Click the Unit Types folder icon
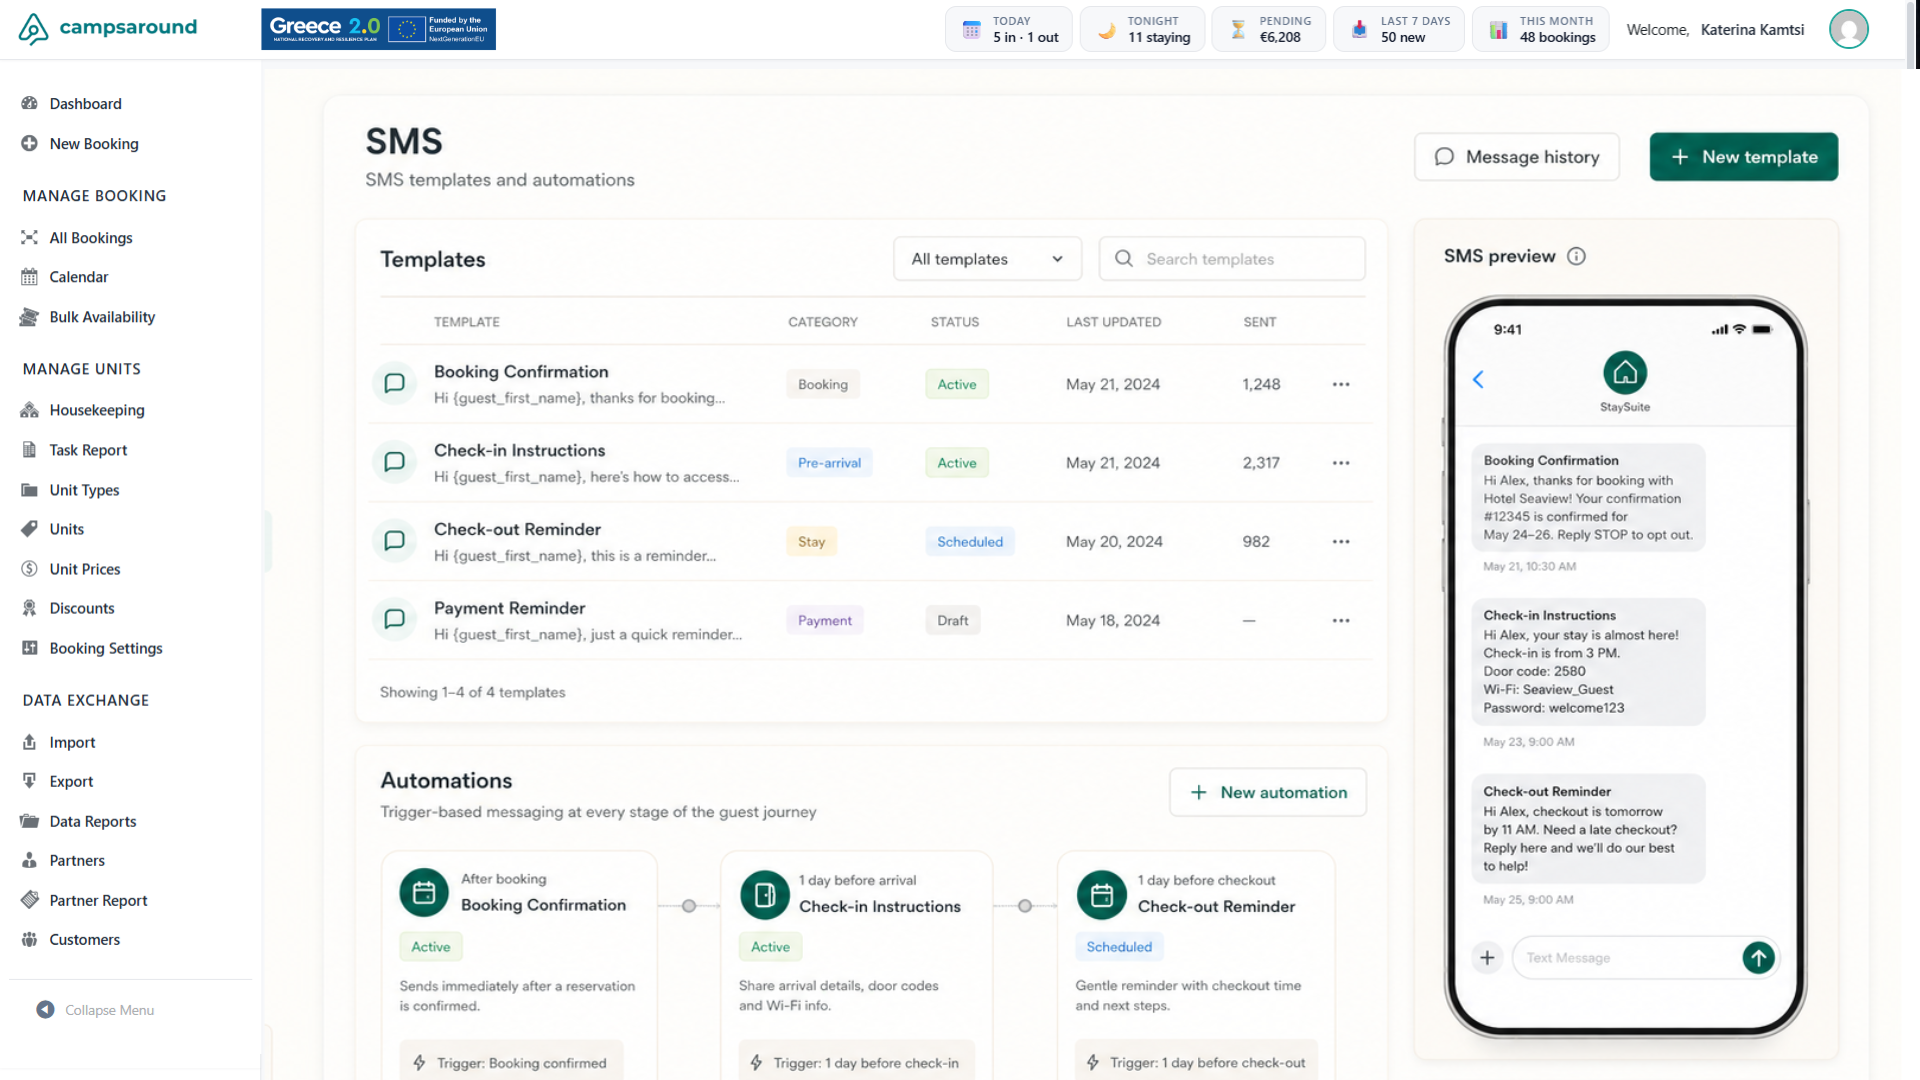The image size is (1920, 1080). pos(29,490)
